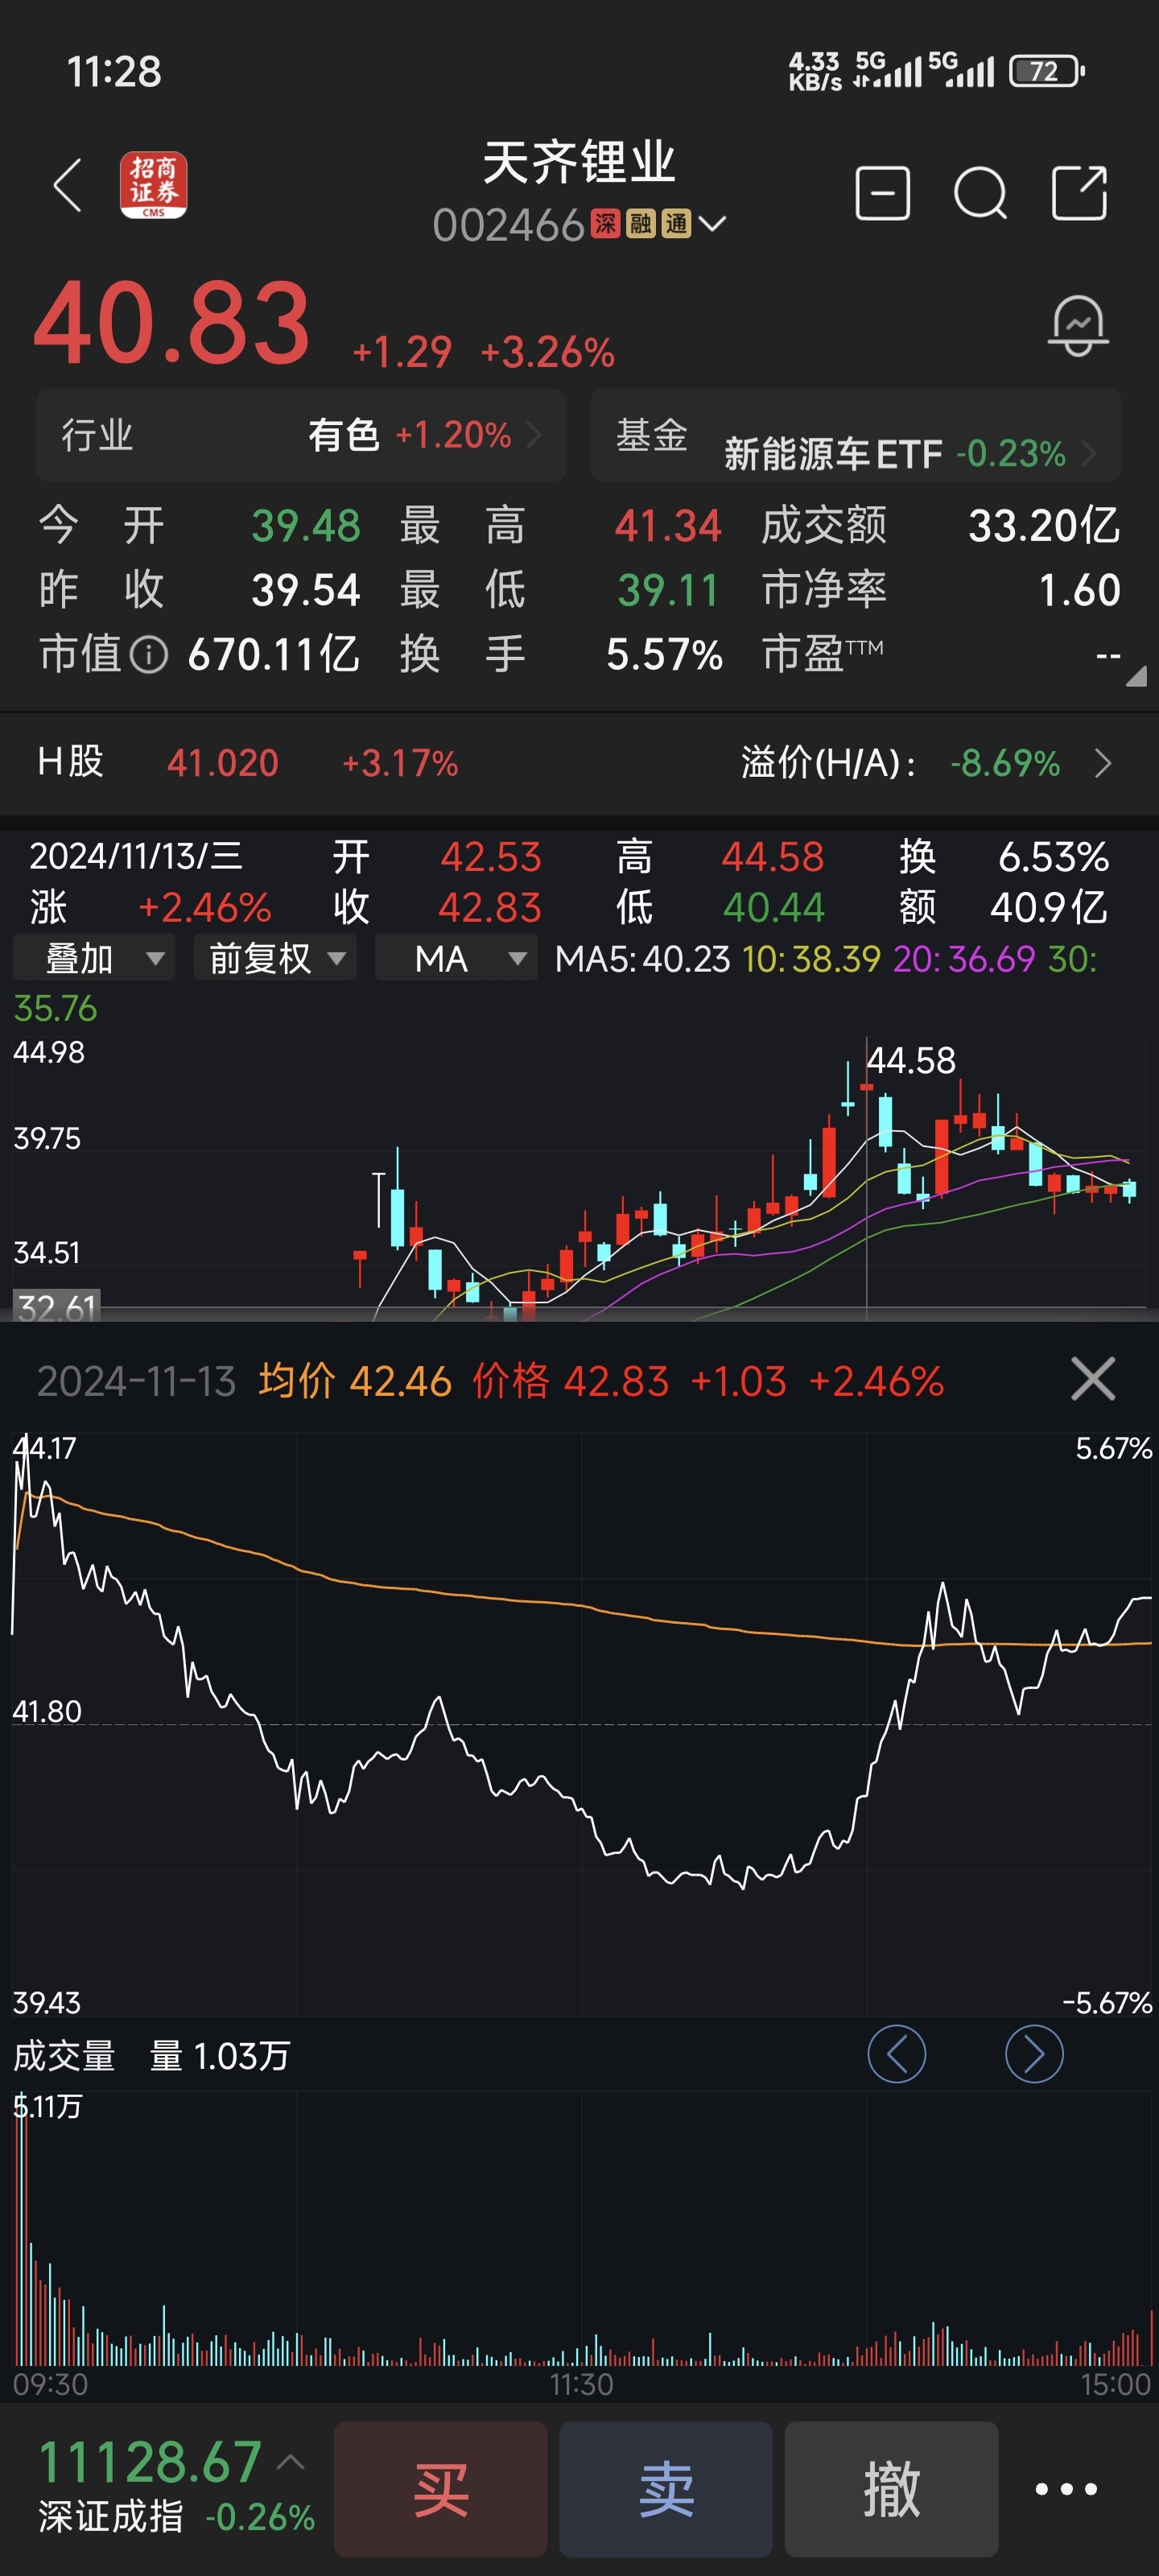The image size is (1159, 2576).
Task: Tap the 买 buy button
Action: click(x=440, y=2488)
